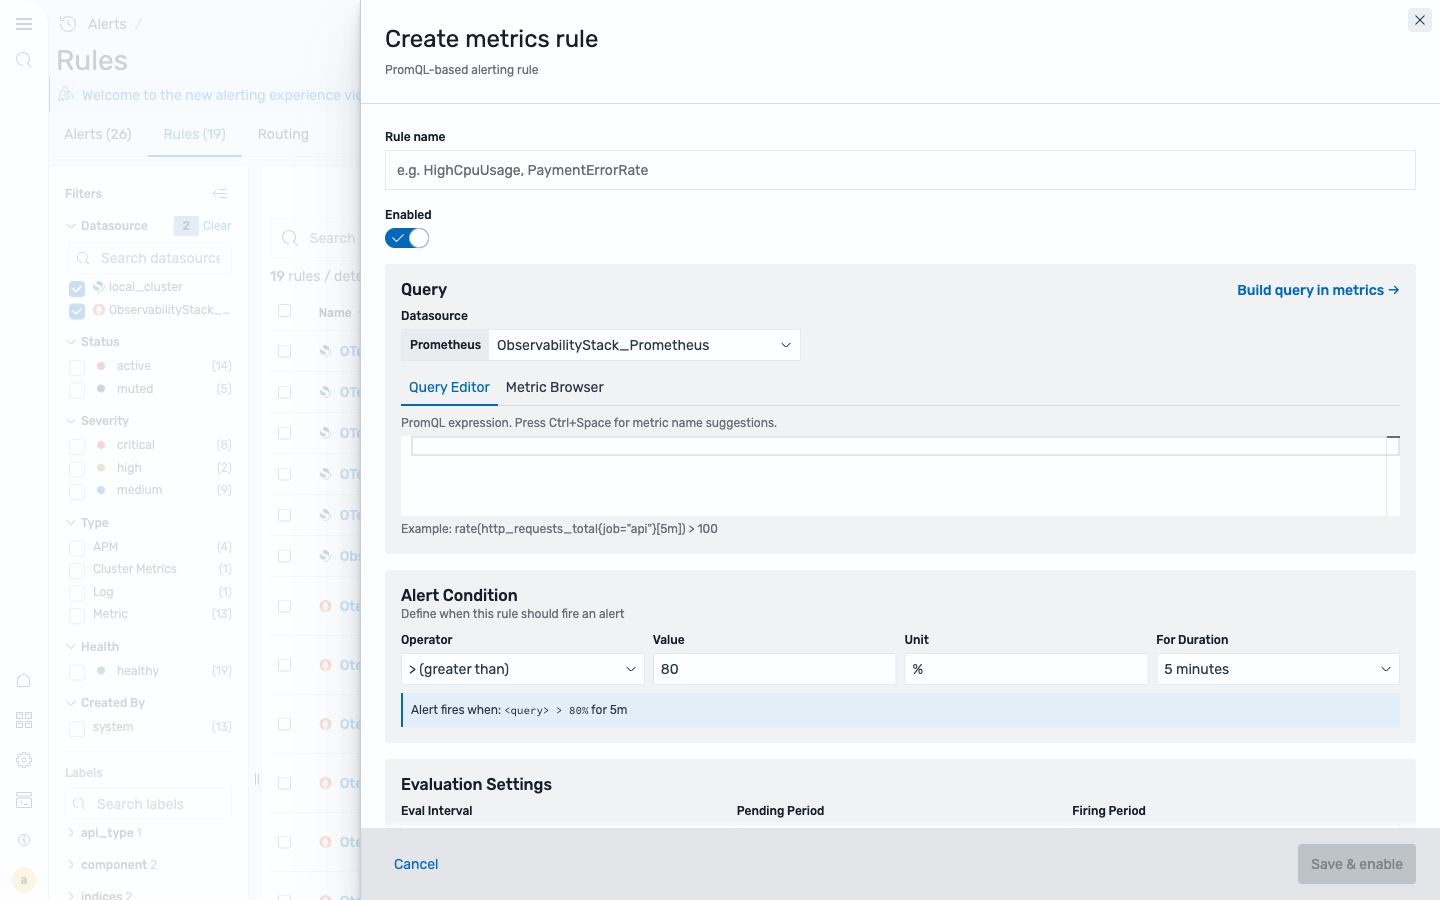Check the medium severity filter
1440x900 pixels.
click(x=77, y=491)
